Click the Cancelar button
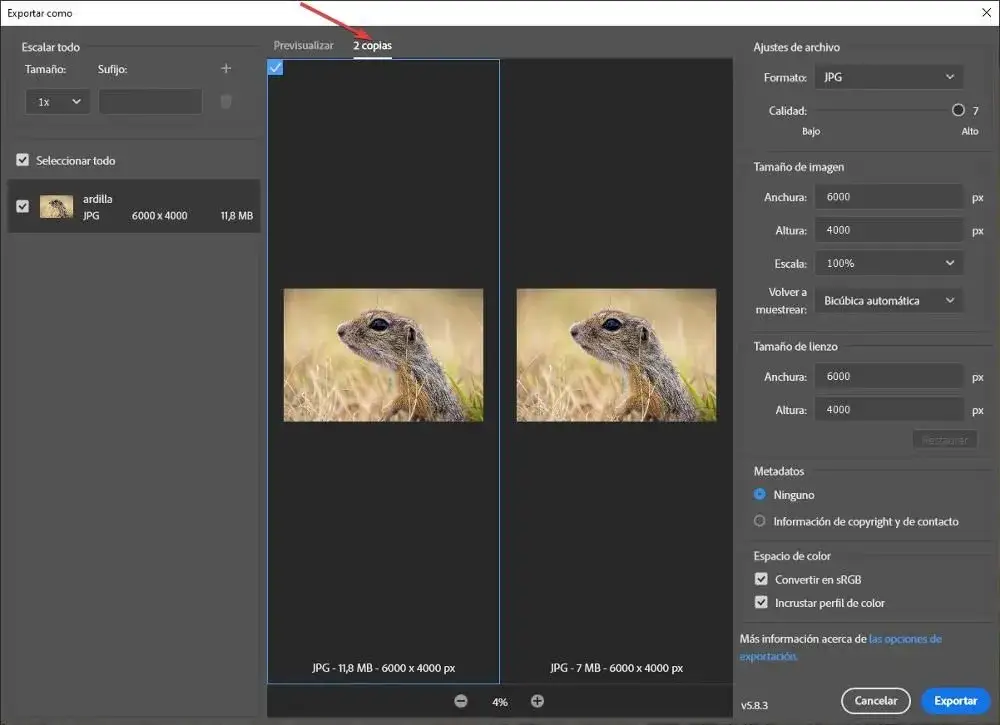This screenshot has height=725, width=1000. click(x=876, y=701)
